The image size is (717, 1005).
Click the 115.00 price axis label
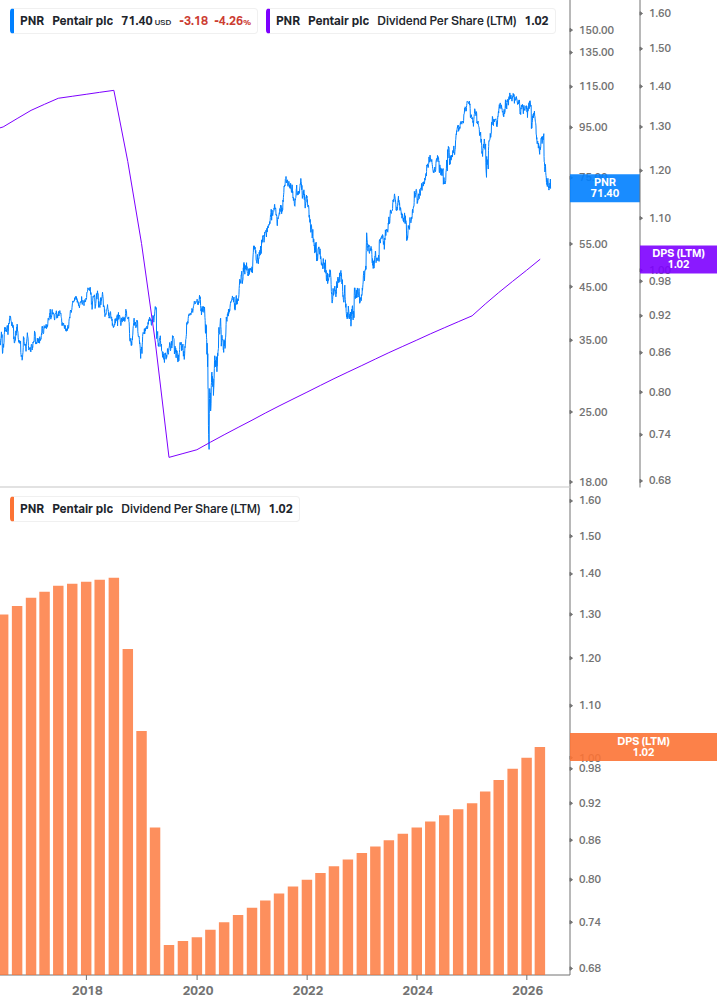tap(597, 86)
